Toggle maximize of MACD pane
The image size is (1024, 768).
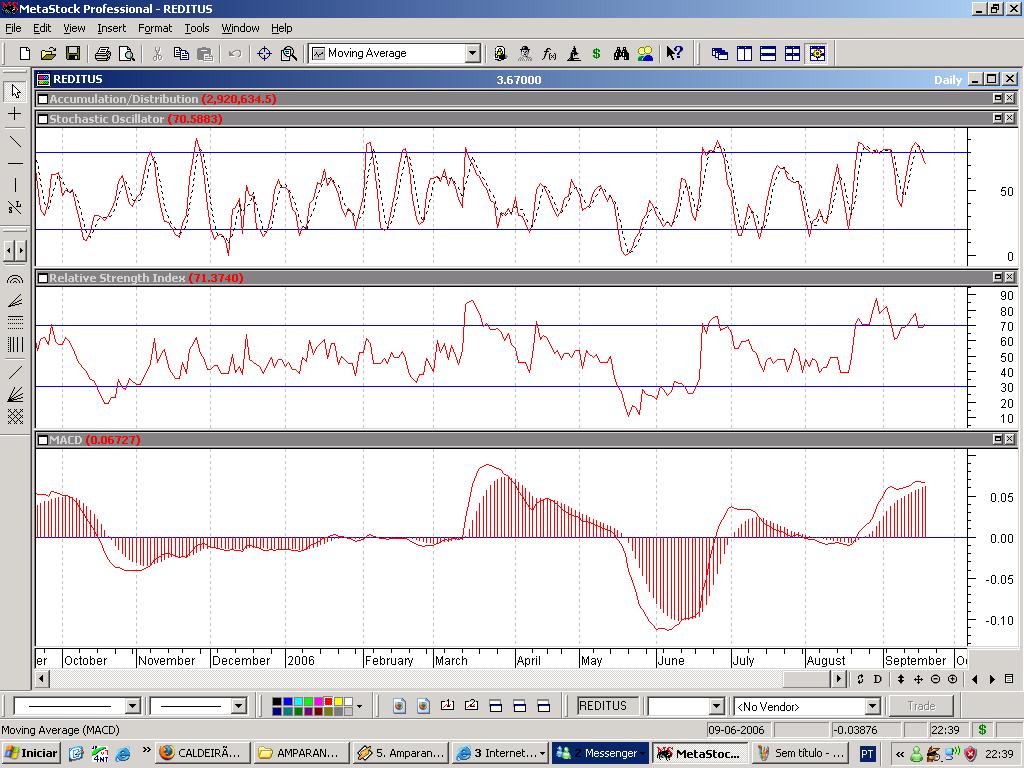click(997, 439)
